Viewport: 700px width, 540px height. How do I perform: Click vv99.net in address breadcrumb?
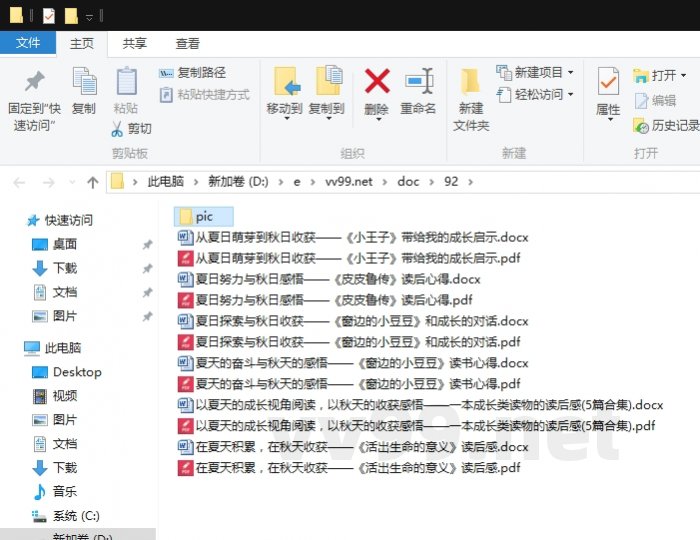pyautogui.click(x=349, y=182)
